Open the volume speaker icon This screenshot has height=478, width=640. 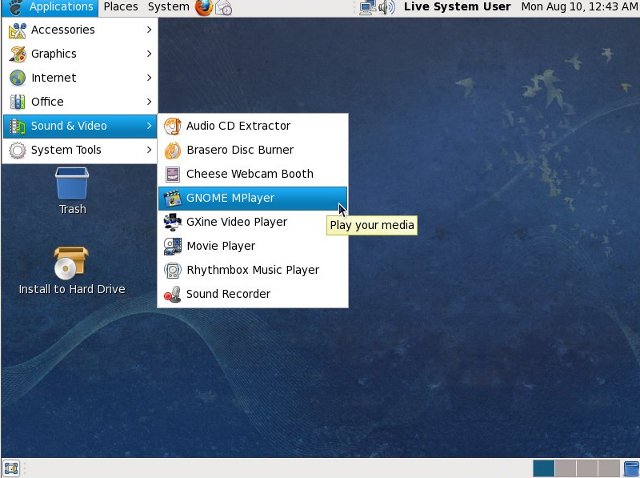[x=387, y=7]
